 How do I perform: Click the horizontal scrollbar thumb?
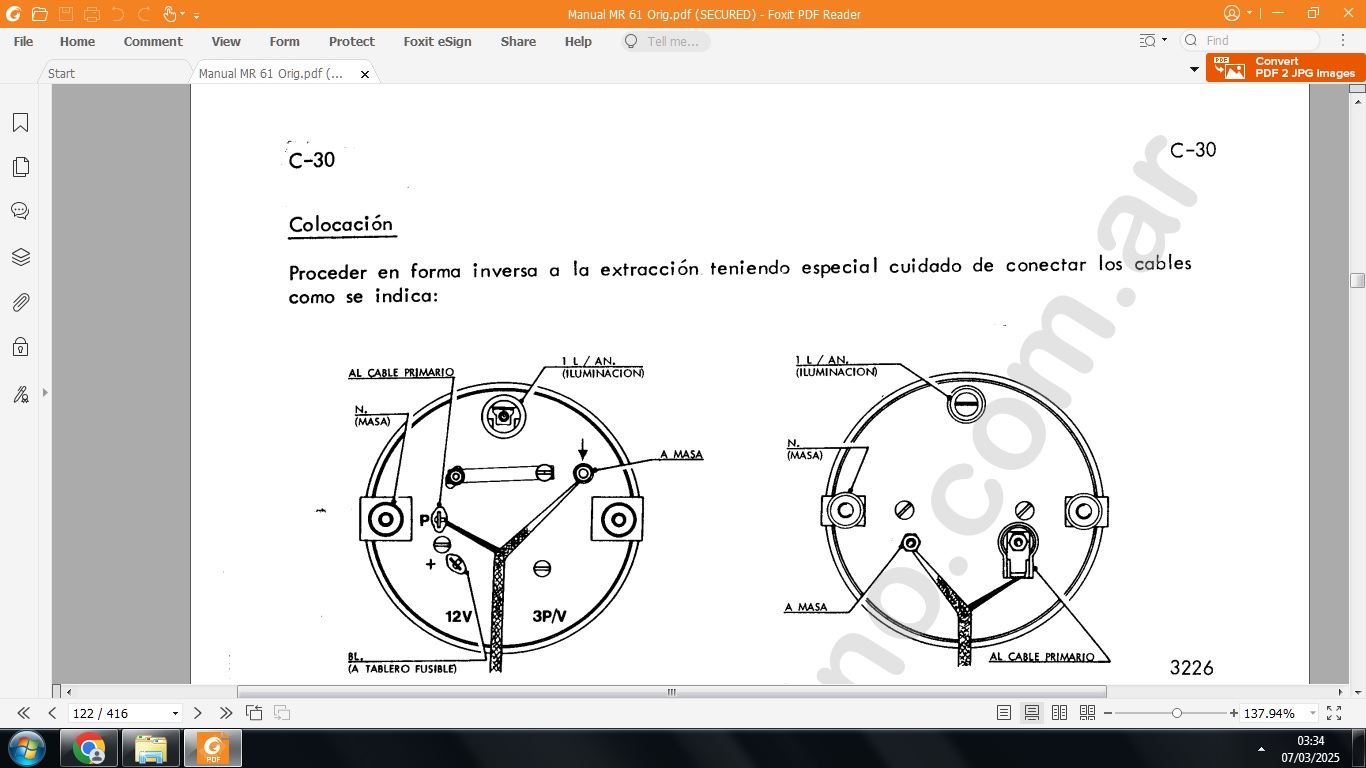[672, 692]
